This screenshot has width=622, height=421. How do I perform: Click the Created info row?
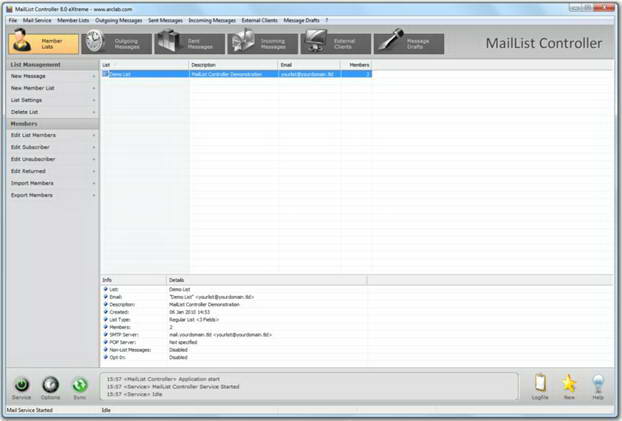234,312
